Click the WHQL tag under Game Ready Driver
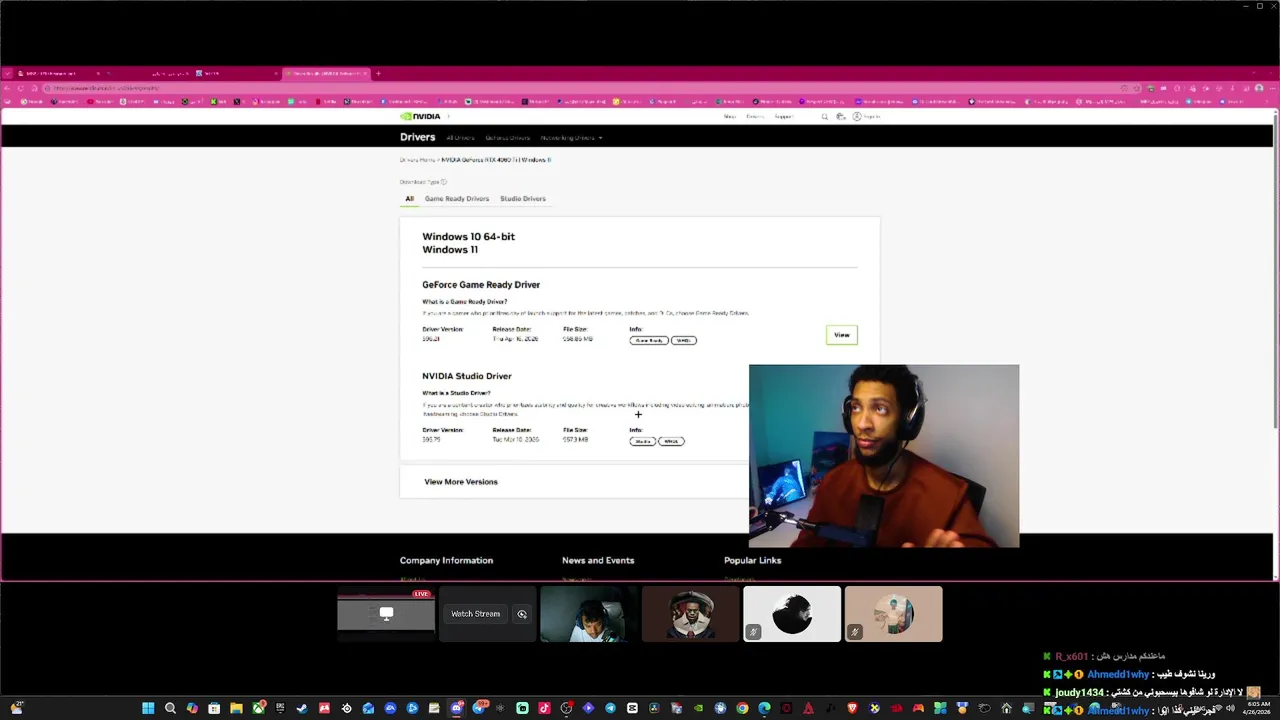Viewport: 1280px width, 720px height. pyautogui.click(x=684, y=340)
